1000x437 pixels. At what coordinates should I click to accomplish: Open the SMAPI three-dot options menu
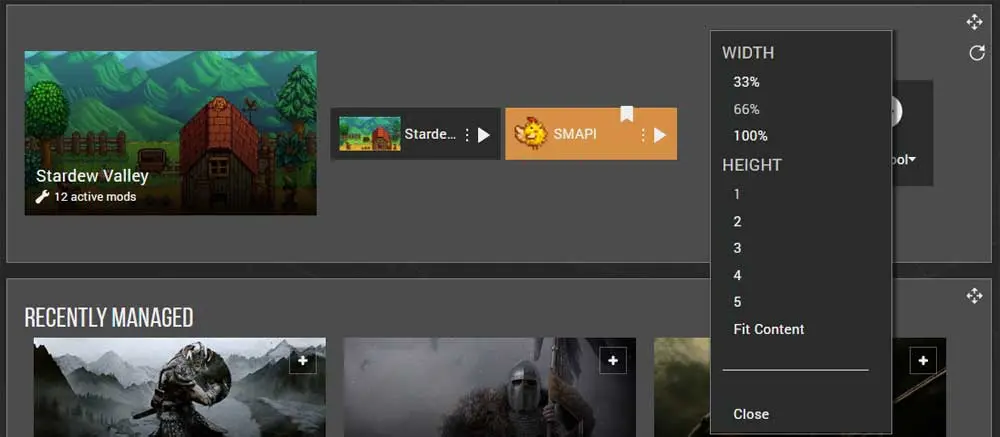point(643,135)
